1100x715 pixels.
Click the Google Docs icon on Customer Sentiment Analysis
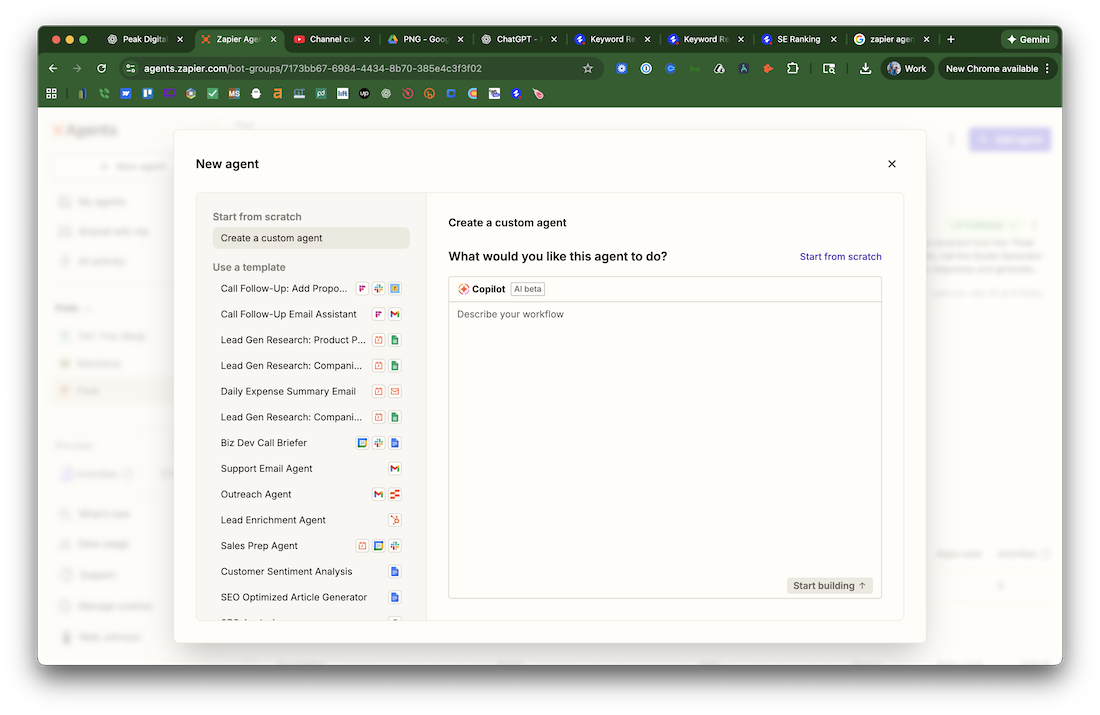pyautogui.click(x=395, y=571)
